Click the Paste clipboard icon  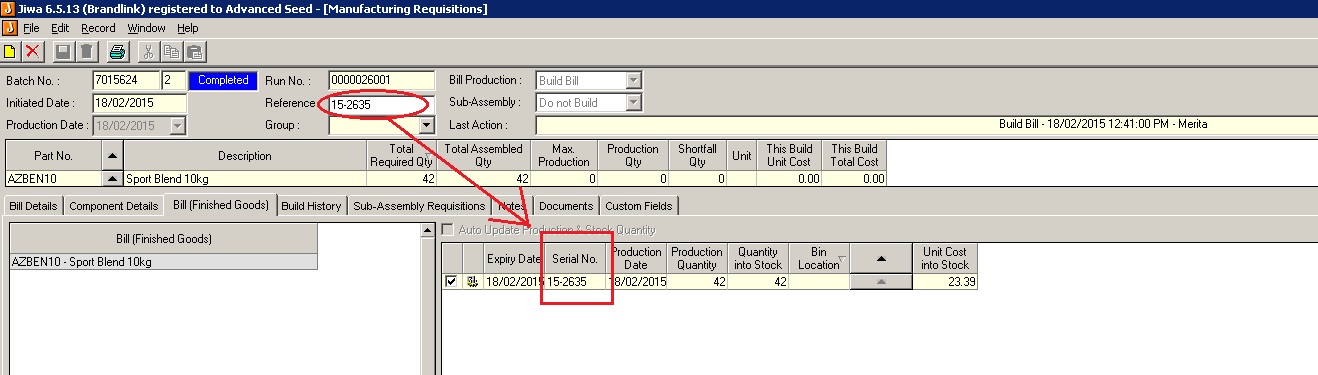194,51
